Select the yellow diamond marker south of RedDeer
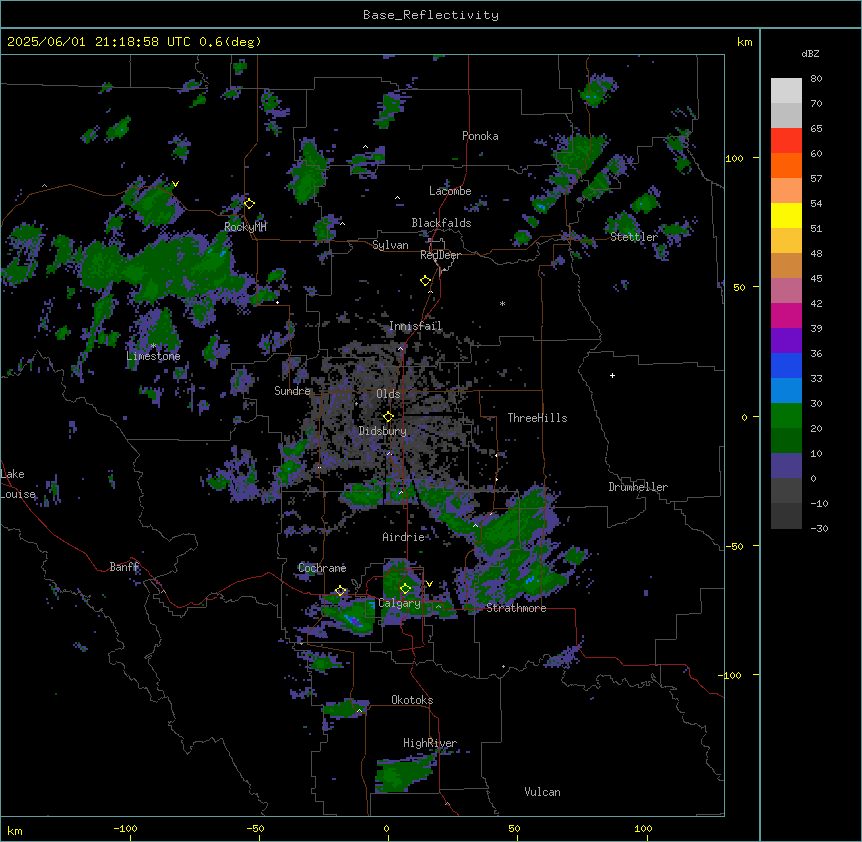Image resolution: width=862 pixels, height=842 pixels. pyautogui.click(x=425, y=281)
